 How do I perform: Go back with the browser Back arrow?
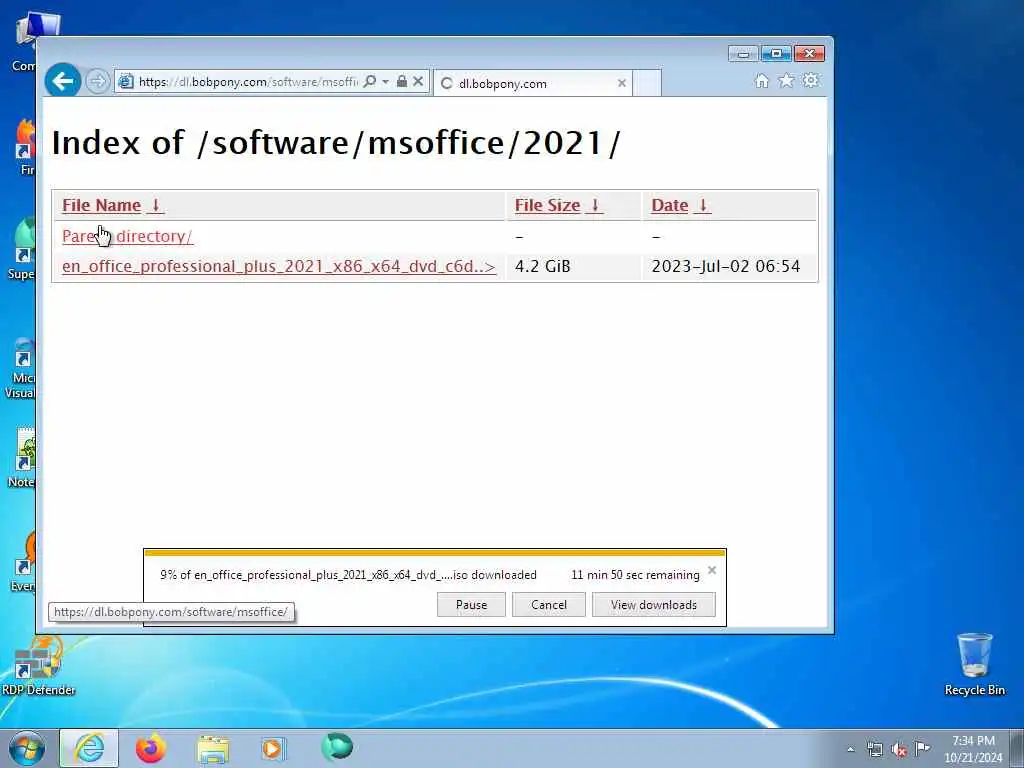click(x=63, y=81)
